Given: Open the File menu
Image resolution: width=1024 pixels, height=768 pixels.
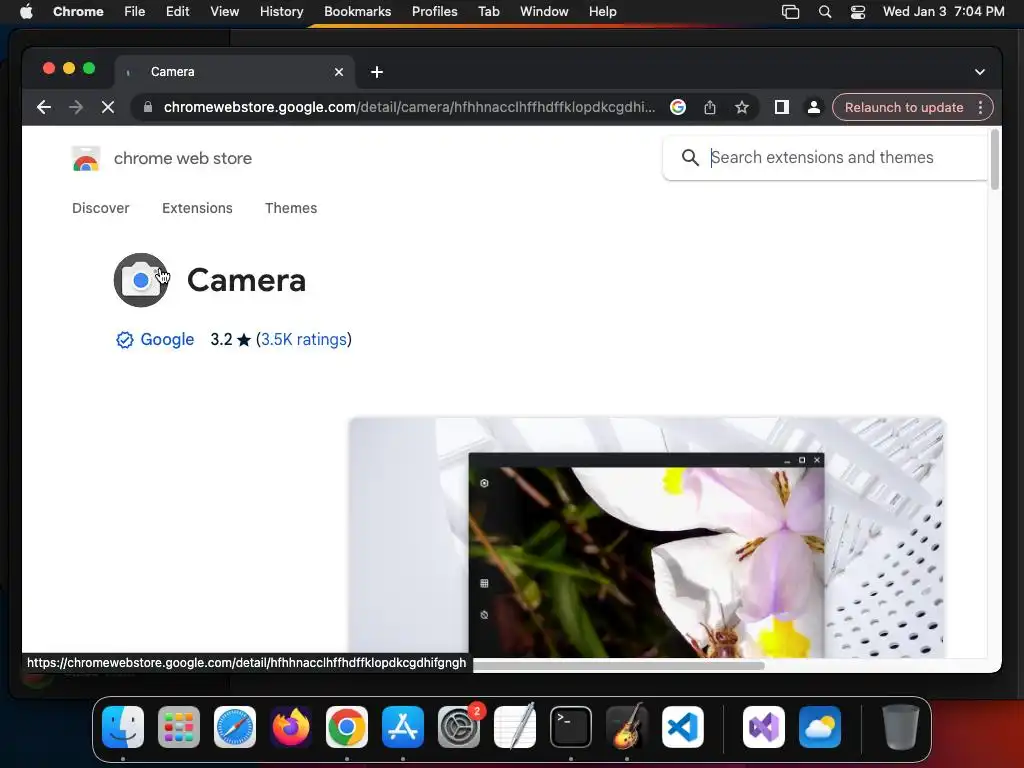Looking at the screenshot, I should tap(135, 12).
